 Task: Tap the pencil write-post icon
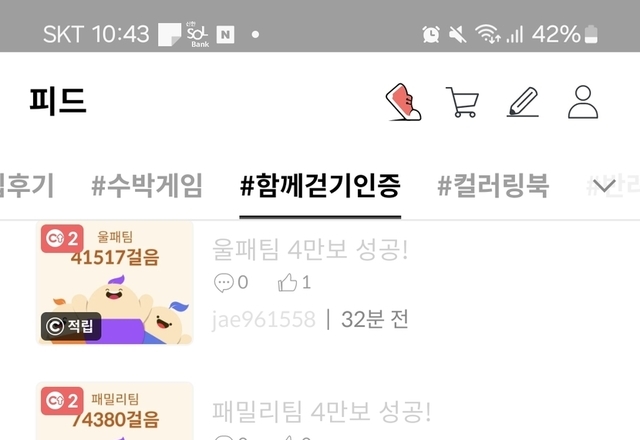coord(523,102)
